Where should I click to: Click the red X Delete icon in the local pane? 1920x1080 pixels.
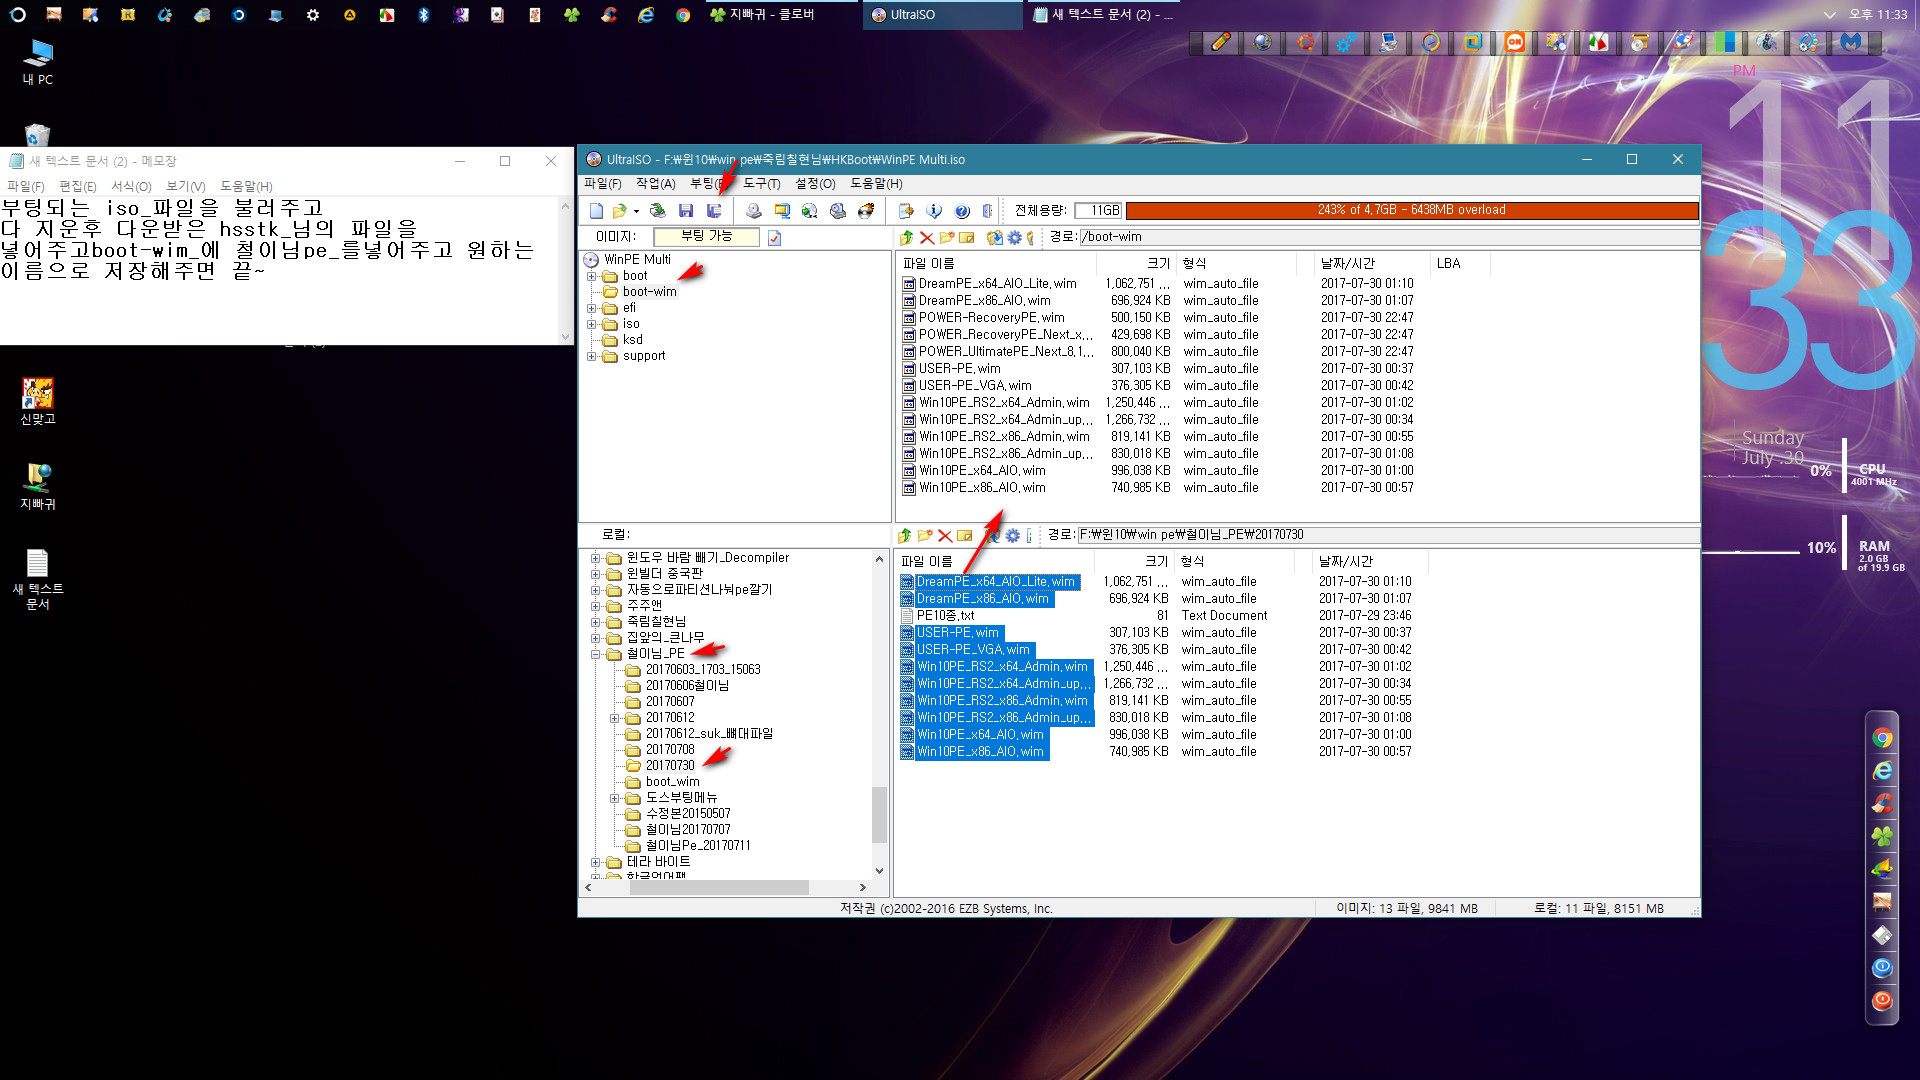[945, 536]
